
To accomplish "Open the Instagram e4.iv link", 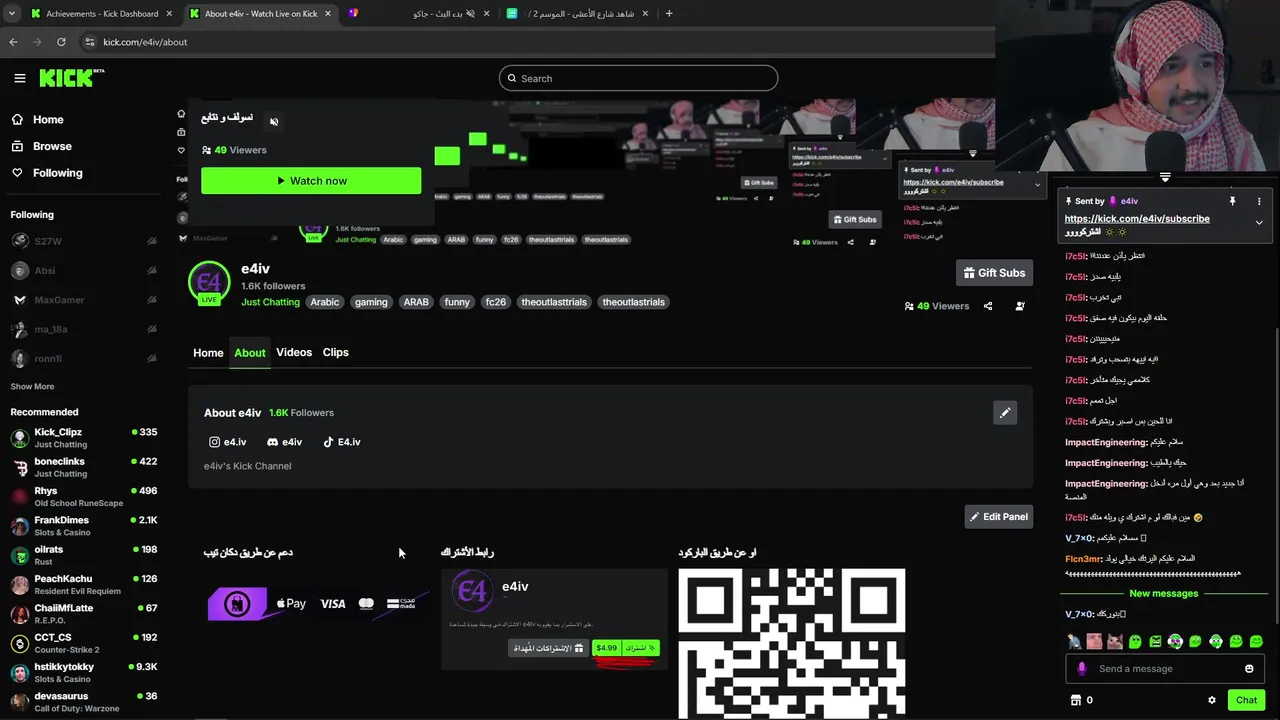I will [228, 442].
